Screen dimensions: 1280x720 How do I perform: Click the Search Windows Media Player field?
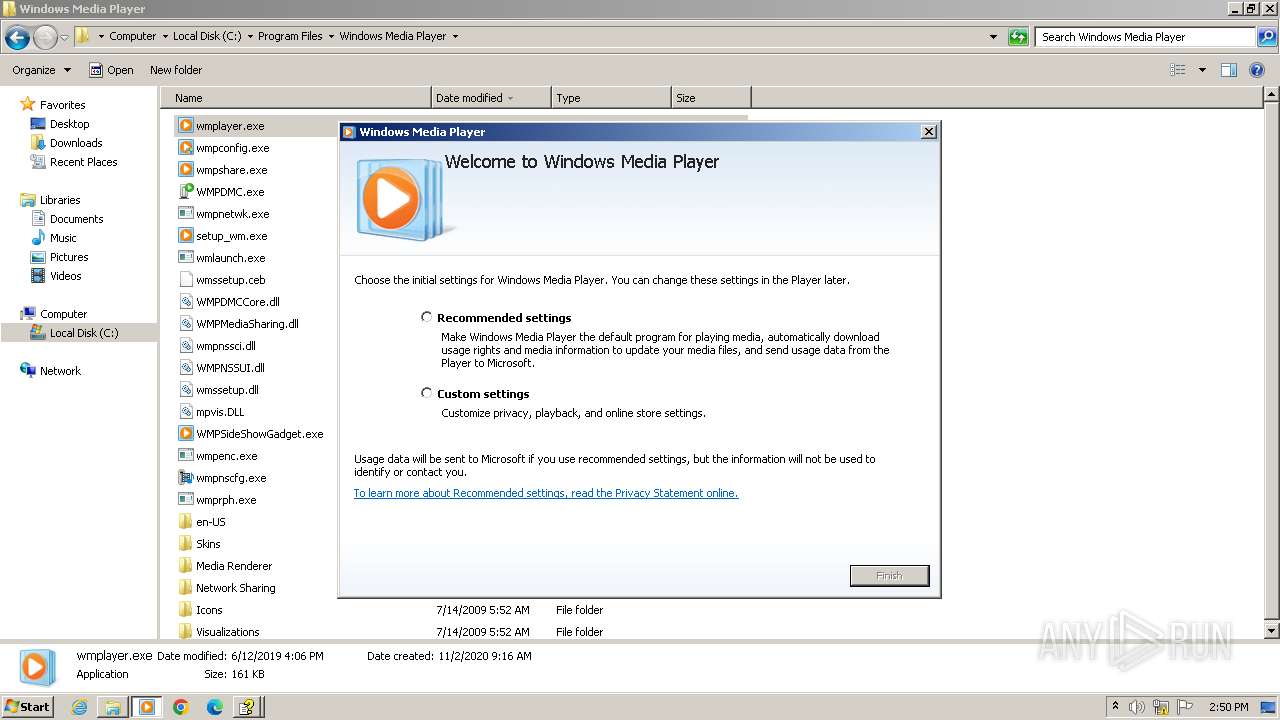[1145, 37]
